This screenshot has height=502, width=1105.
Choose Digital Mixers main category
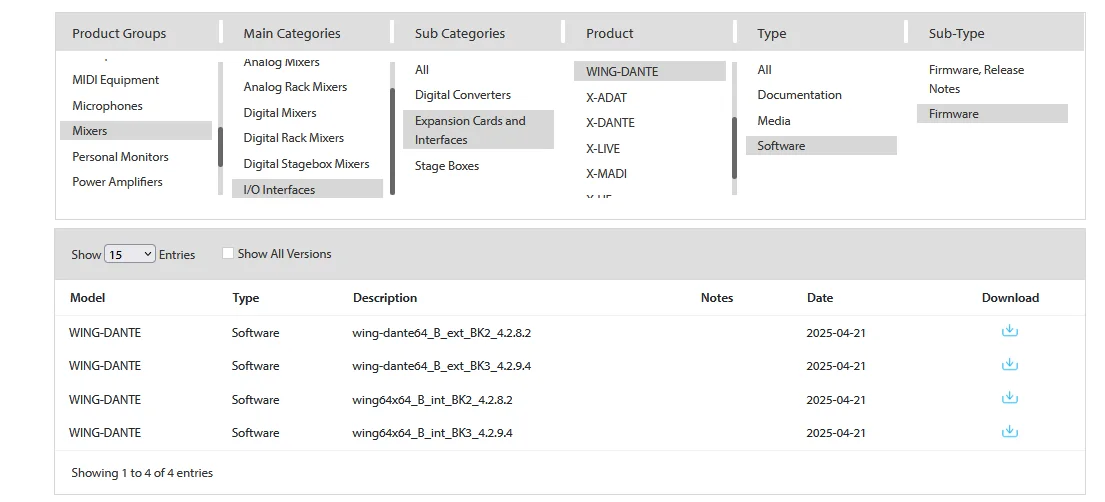[280, 113]
